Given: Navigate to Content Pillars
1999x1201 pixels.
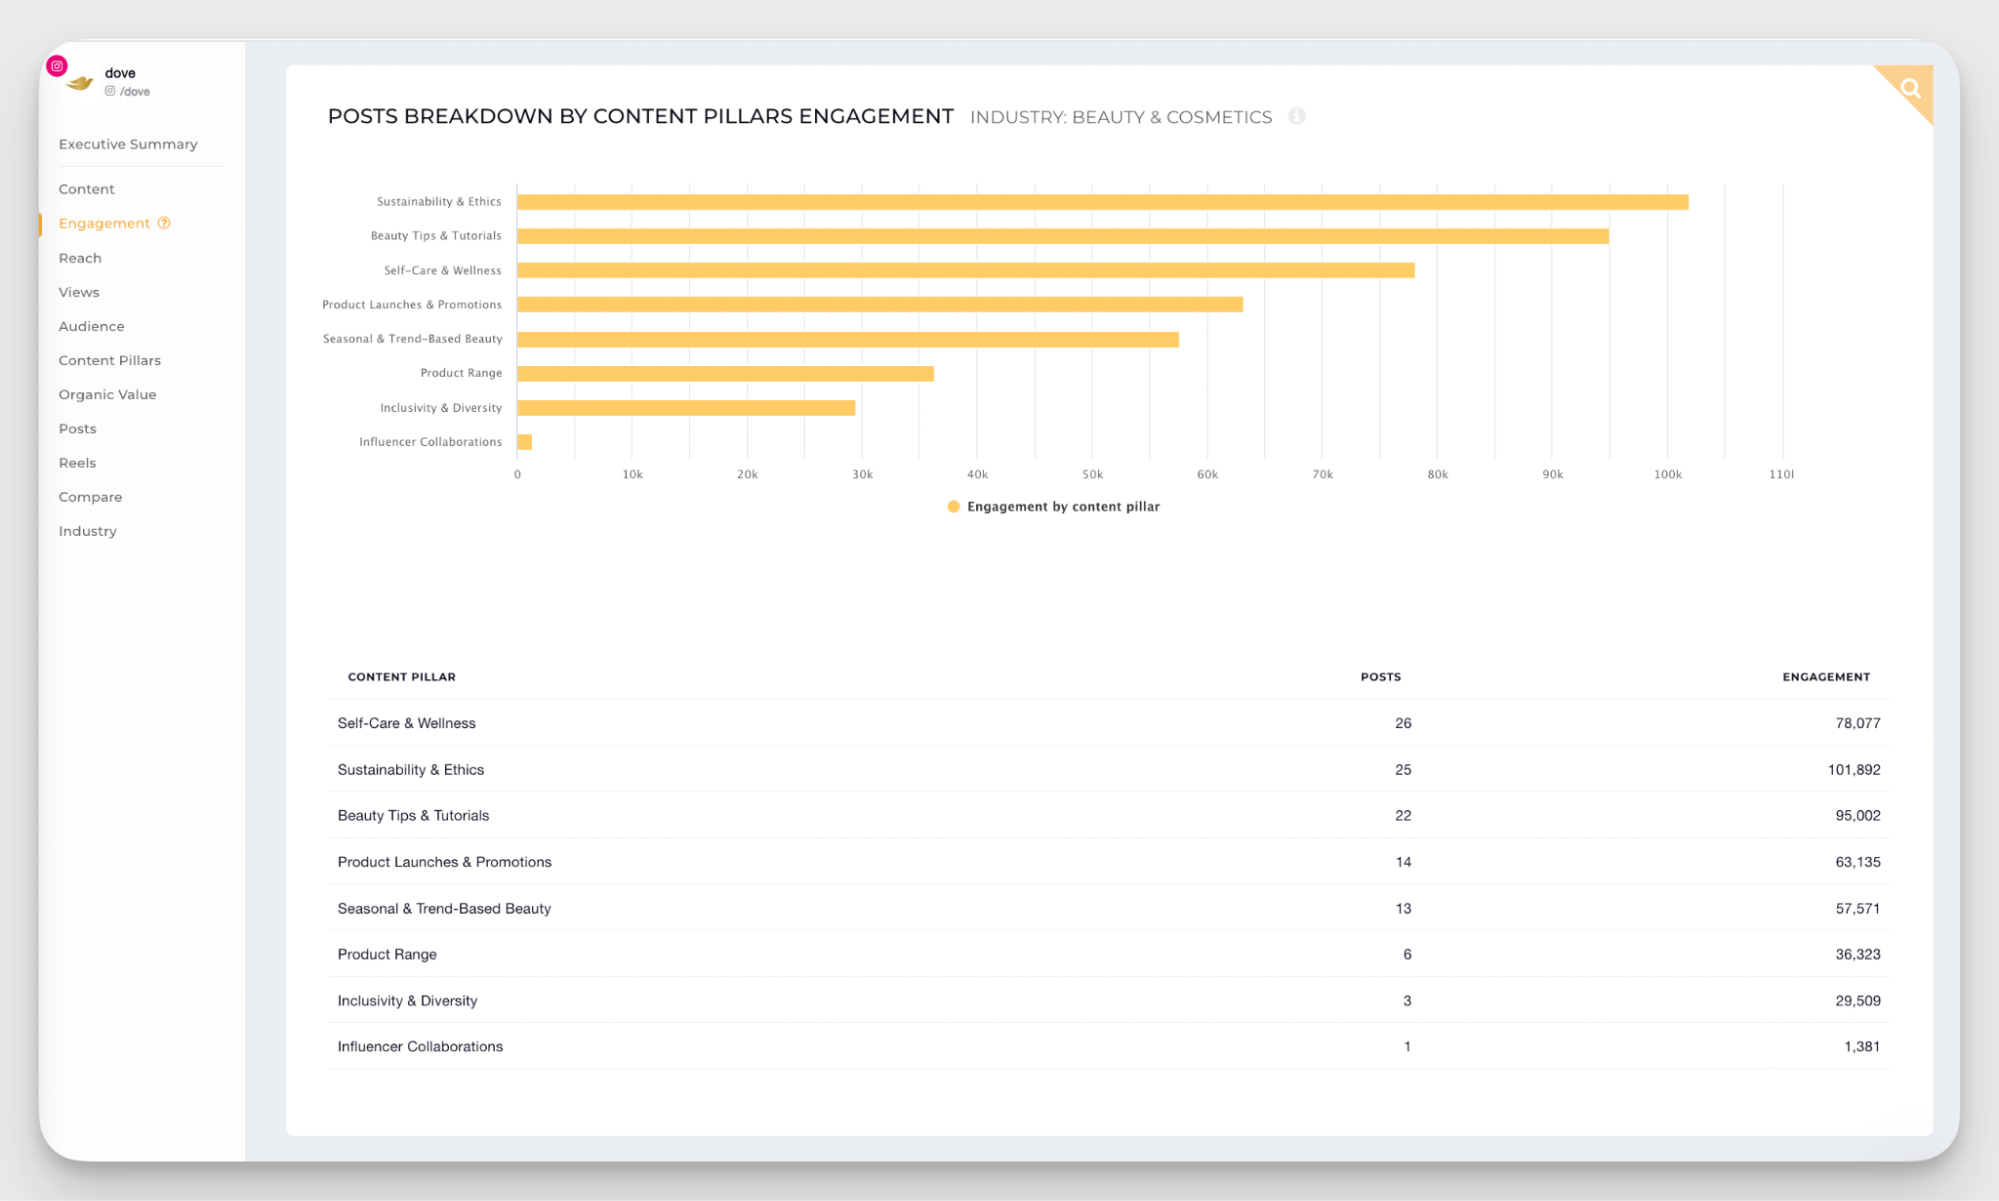Looking at the screenshot, I should coord(109,360).
